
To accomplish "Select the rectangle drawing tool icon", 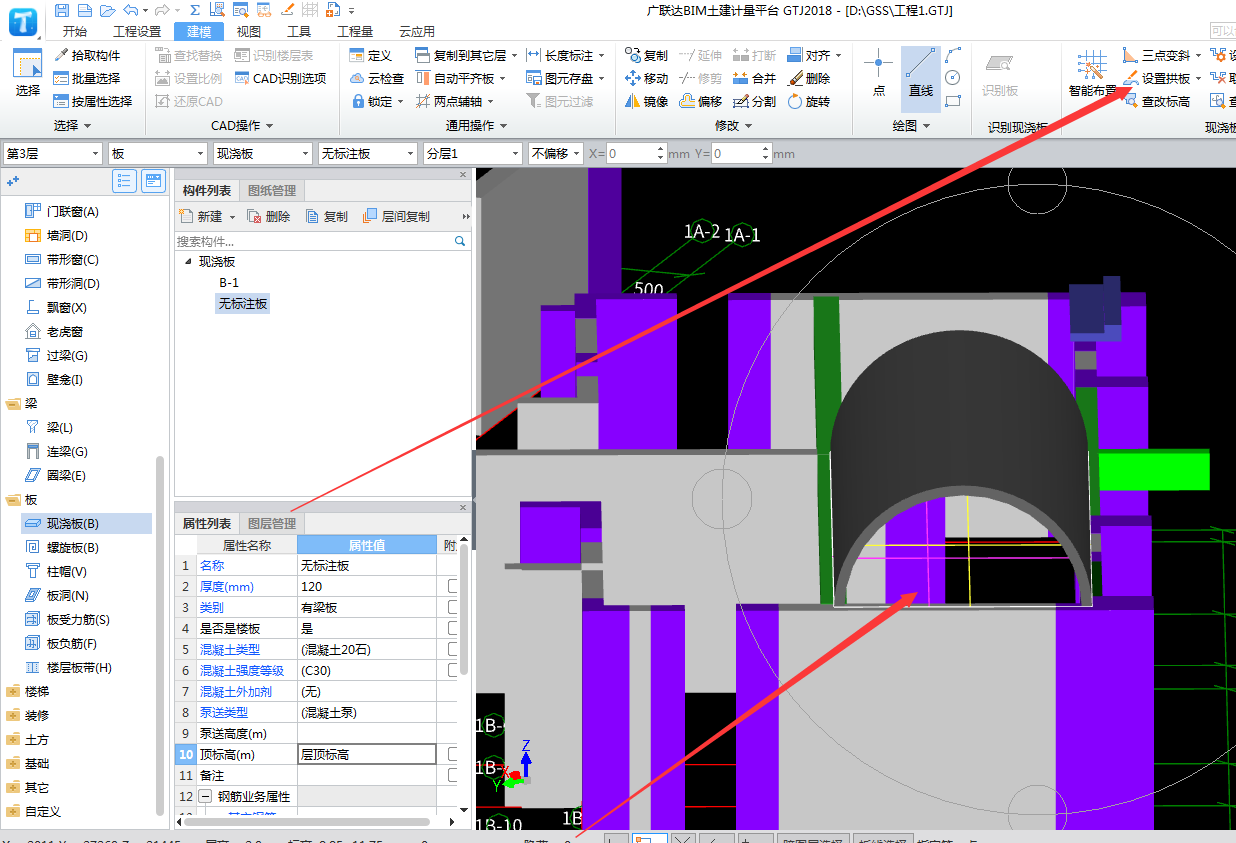I will [x=953, y=101].
